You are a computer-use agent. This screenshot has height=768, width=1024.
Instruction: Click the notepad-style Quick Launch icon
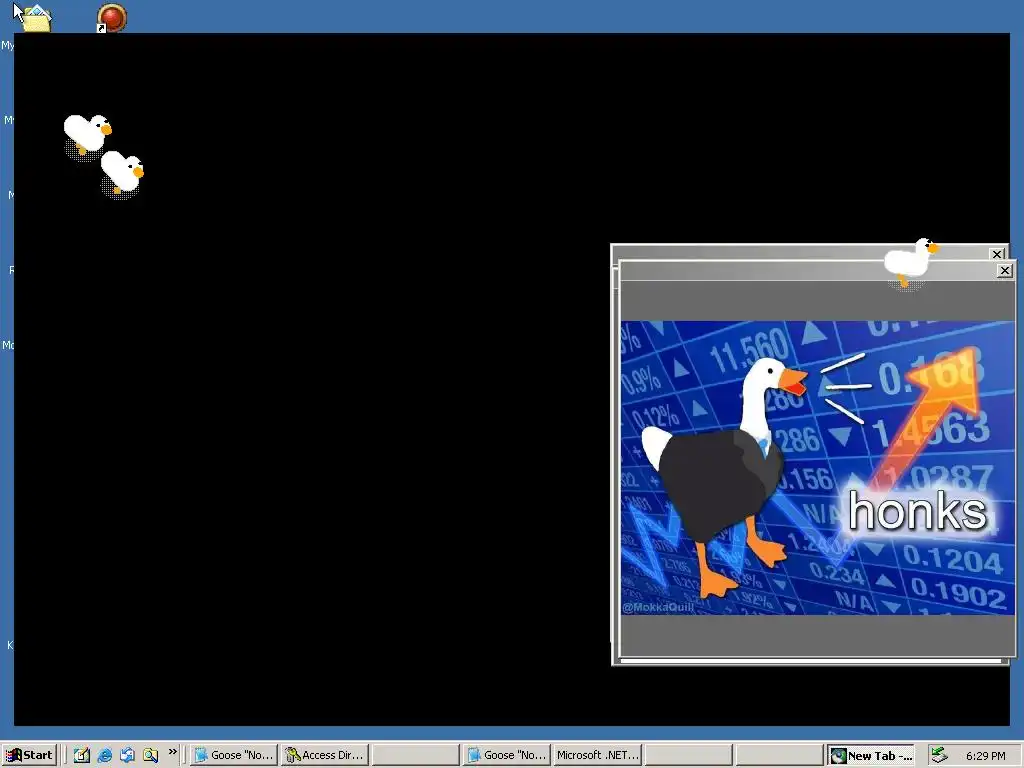[82, 755]
